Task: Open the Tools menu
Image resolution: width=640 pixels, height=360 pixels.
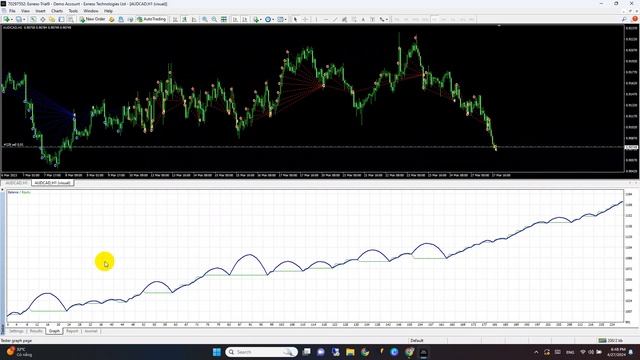Action: click(73, 11)
